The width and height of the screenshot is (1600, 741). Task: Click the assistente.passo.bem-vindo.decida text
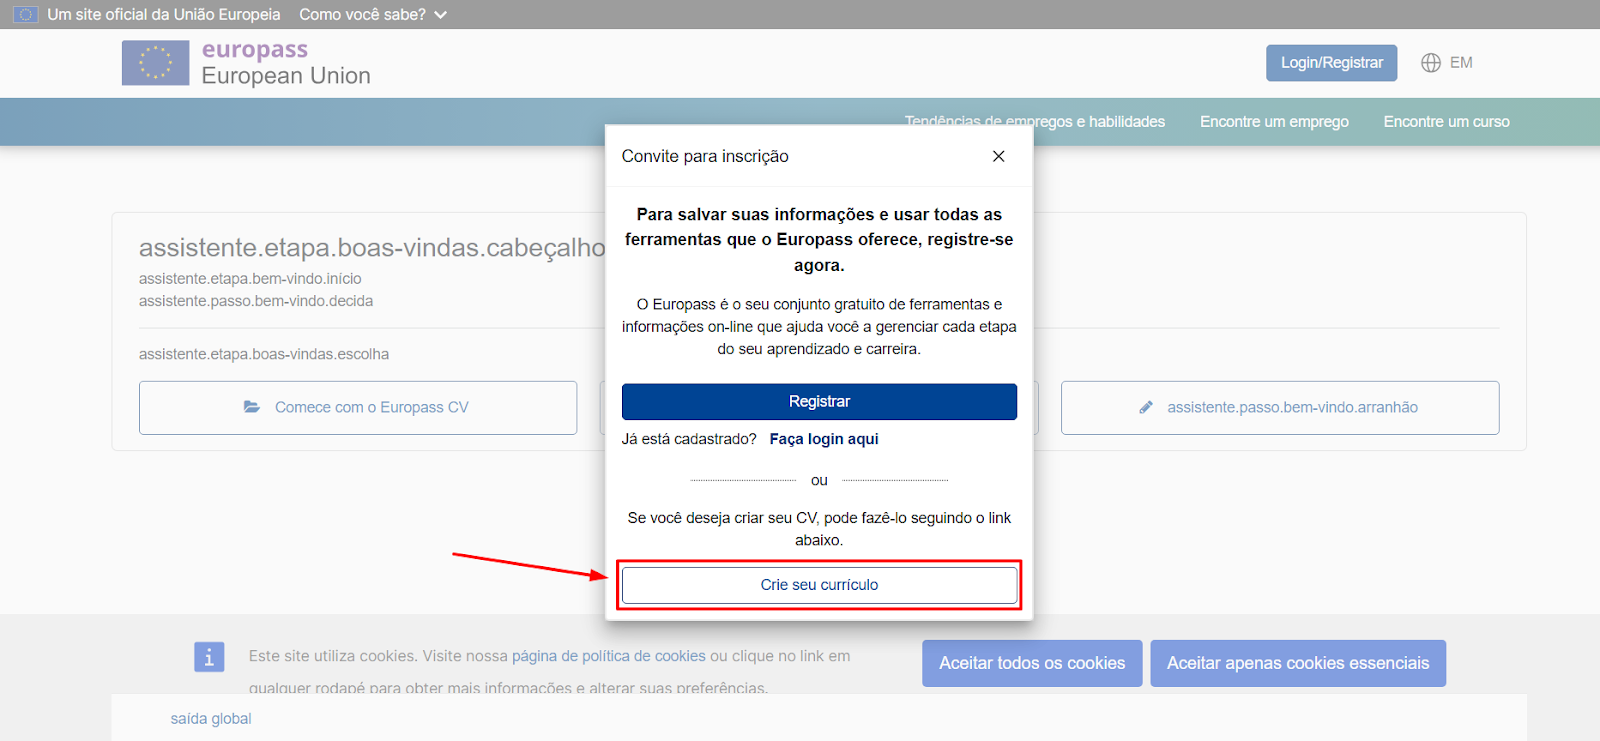point(256,301)
